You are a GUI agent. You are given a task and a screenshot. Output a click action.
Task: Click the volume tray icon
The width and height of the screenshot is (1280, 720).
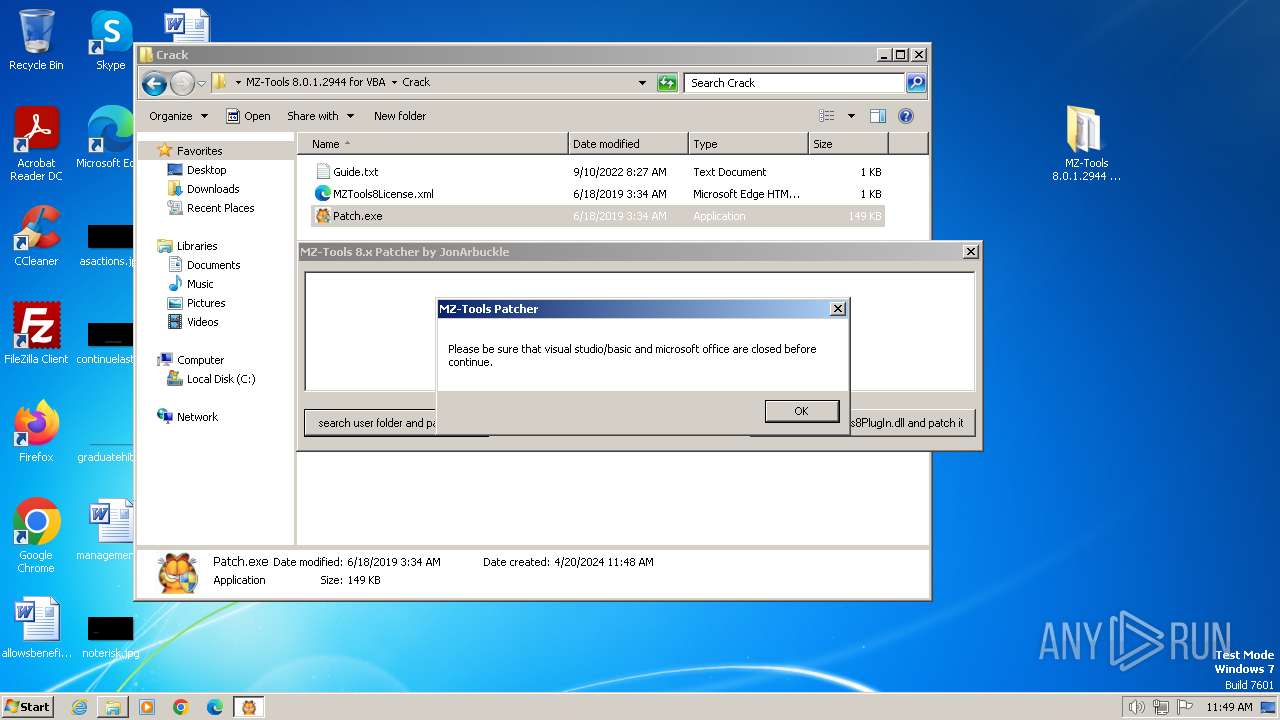pos(1137,707)
